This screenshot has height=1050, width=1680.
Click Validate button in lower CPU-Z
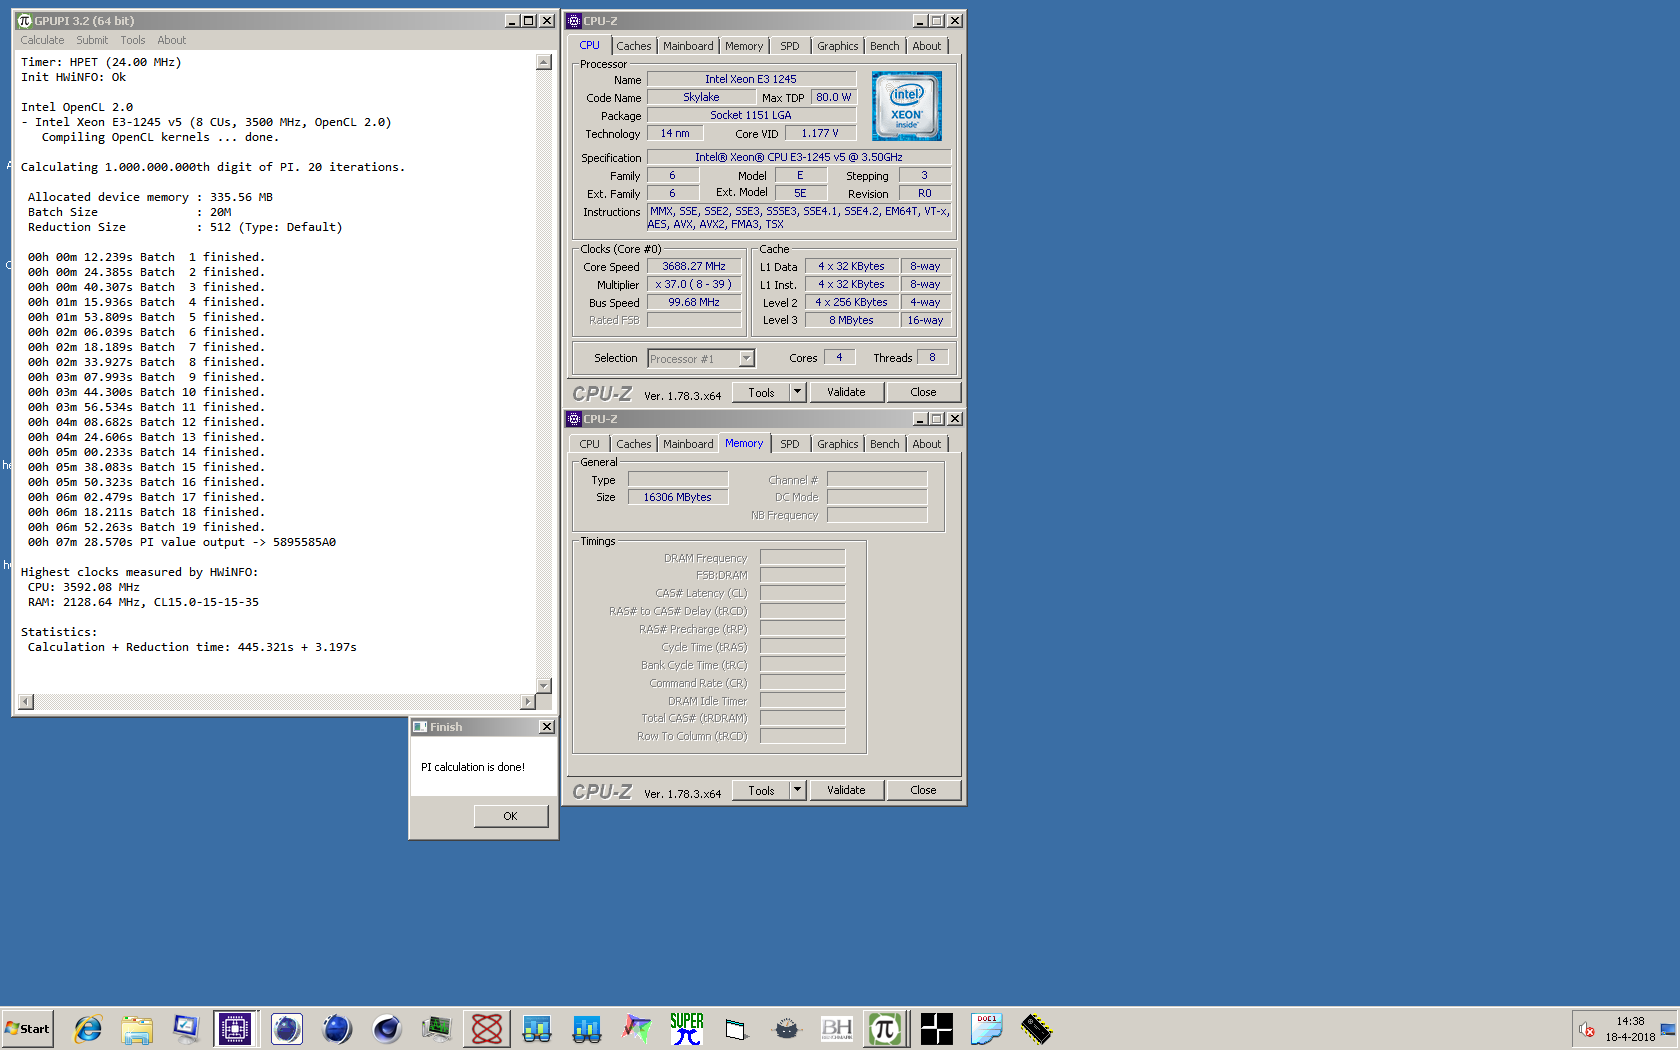coord(846,790)
